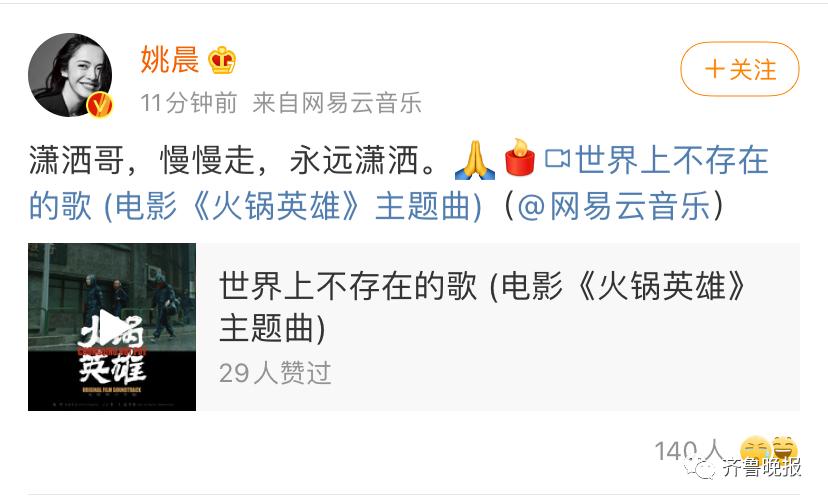The width and height of the screenshot is (828, 503).
Task: Play the 火锅英雄 soundtrack thumbnail
Action: point(110,327)
